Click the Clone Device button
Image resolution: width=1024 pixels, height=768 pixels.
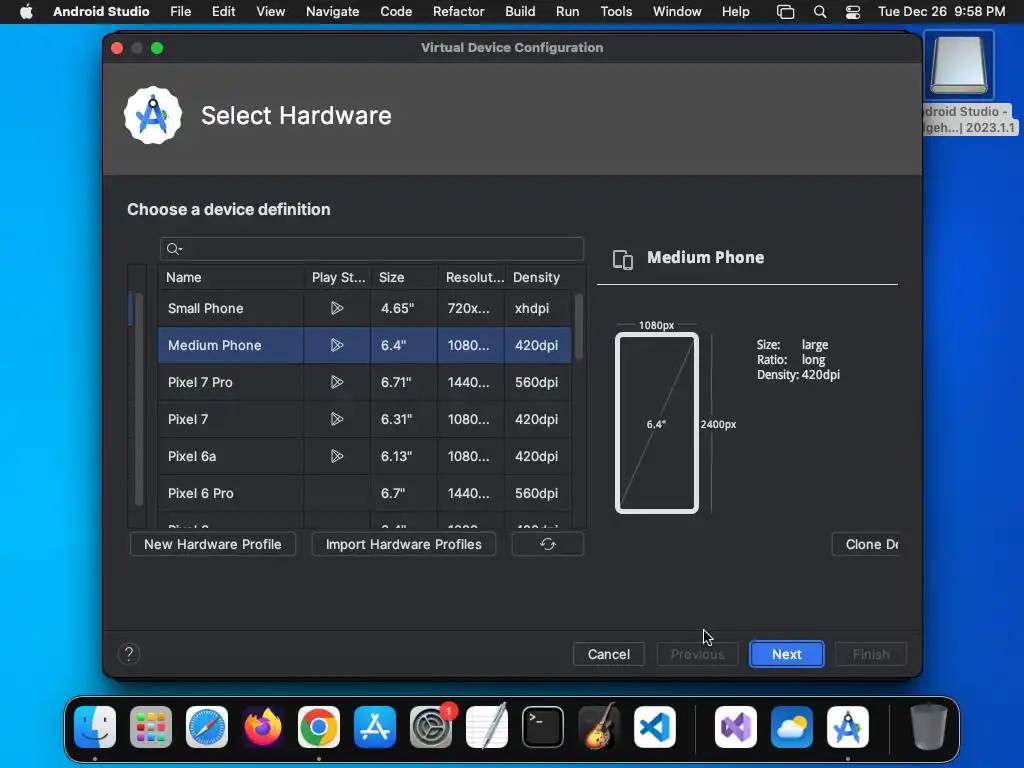[865, 544]
